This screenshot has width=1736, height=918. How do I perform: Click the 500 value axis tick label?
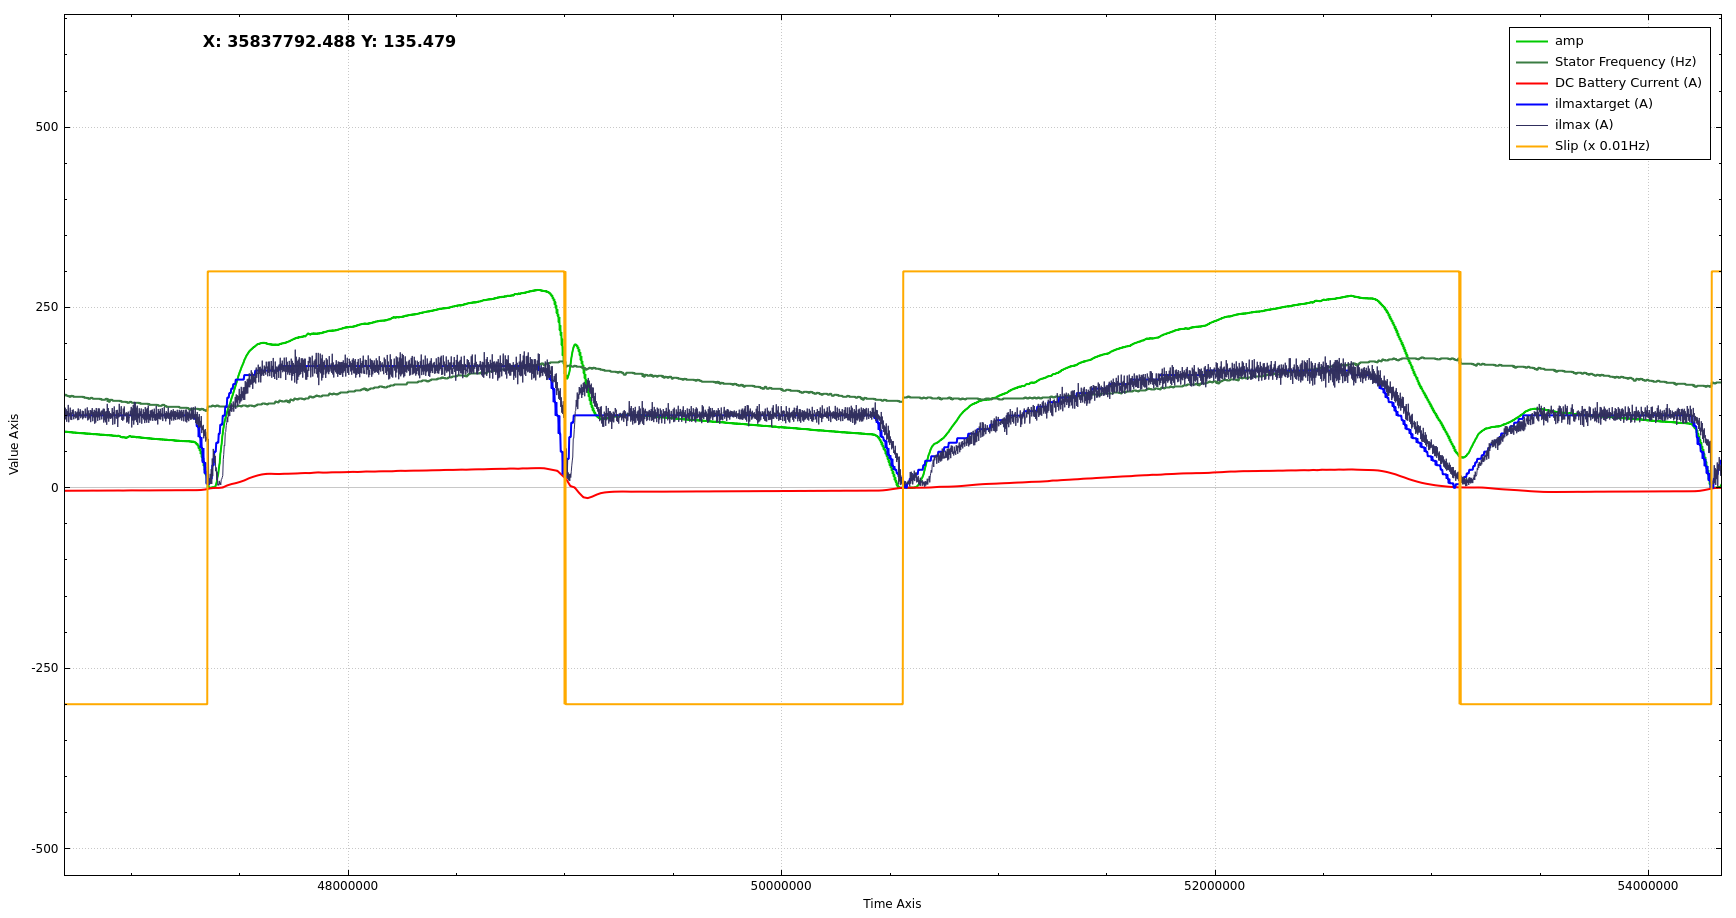tap(47, 127)
